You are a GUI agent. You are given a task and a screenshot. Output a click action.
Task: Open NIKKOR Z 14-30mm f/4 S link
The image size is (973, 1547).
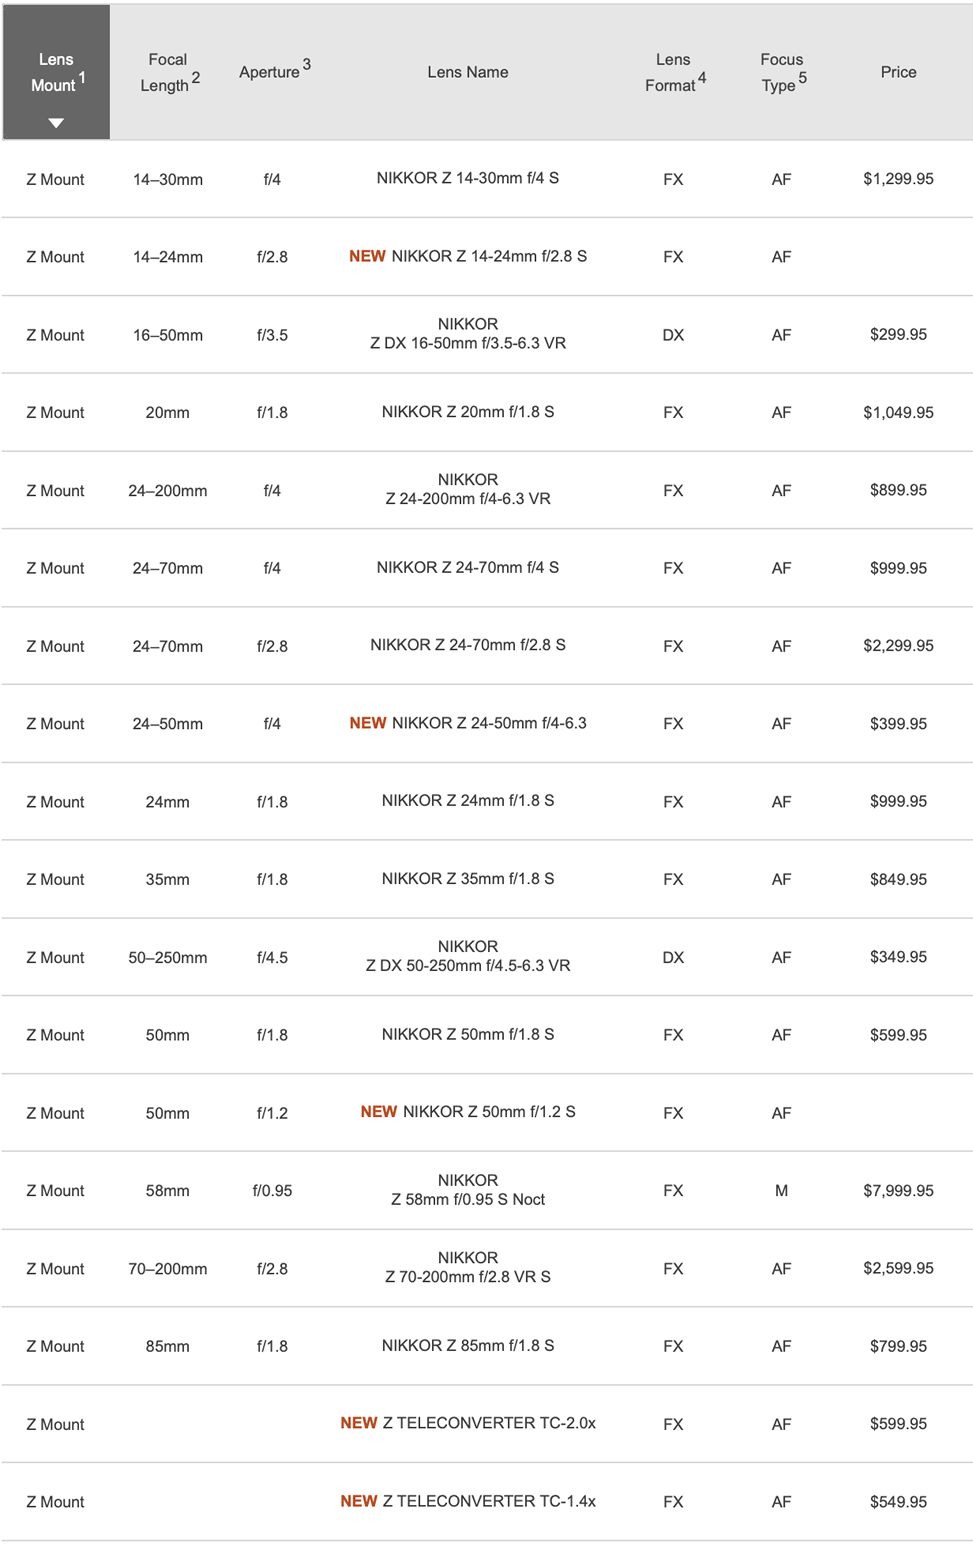[x=467, y=178]
